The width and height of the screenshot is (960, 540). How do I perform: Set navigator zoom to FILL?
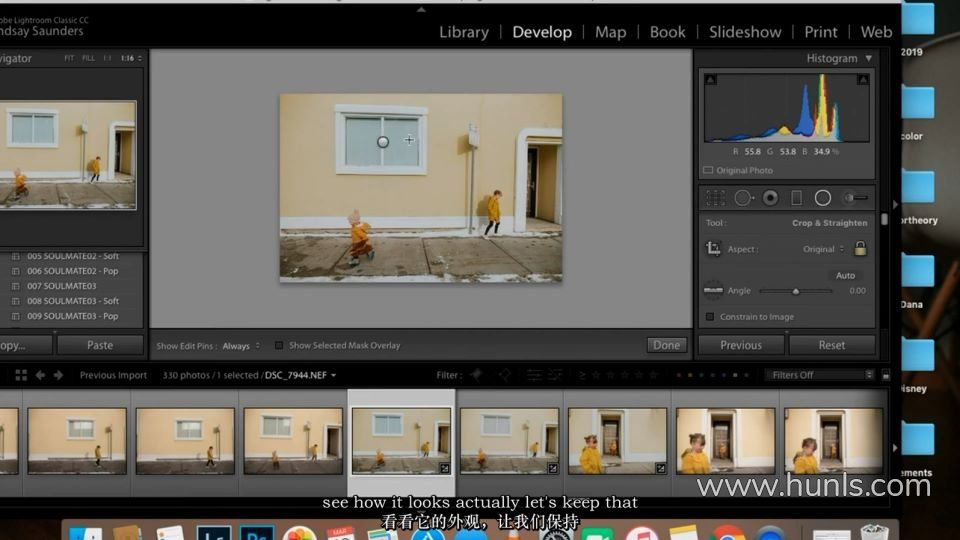pyautogui.click(x=88, y=58)
